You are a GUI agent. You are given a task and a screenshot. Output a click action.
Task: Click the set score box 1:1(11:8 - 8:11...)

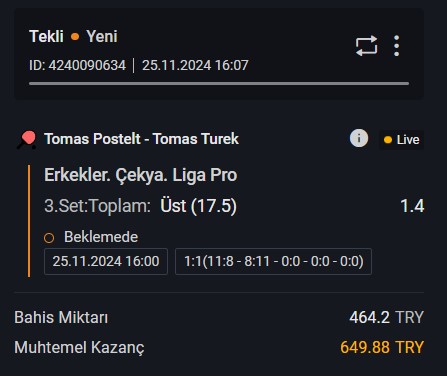click(273, 261)
